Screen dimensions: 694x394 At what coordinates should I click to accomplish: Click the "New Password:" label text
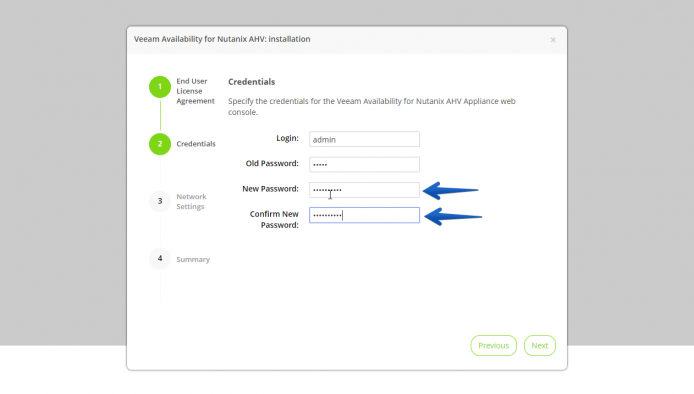[x=270, y=189]
